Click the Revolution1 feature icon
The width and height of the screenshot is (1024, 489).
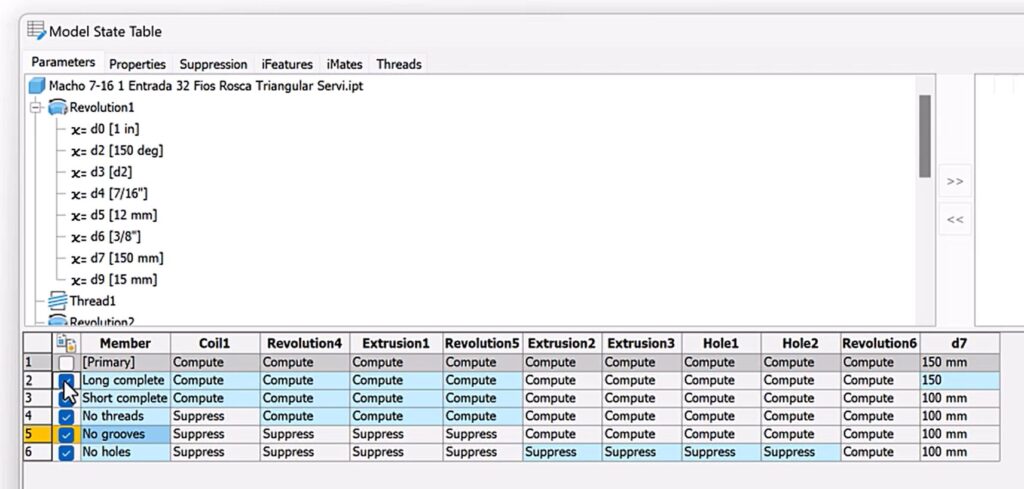(58, 107)
